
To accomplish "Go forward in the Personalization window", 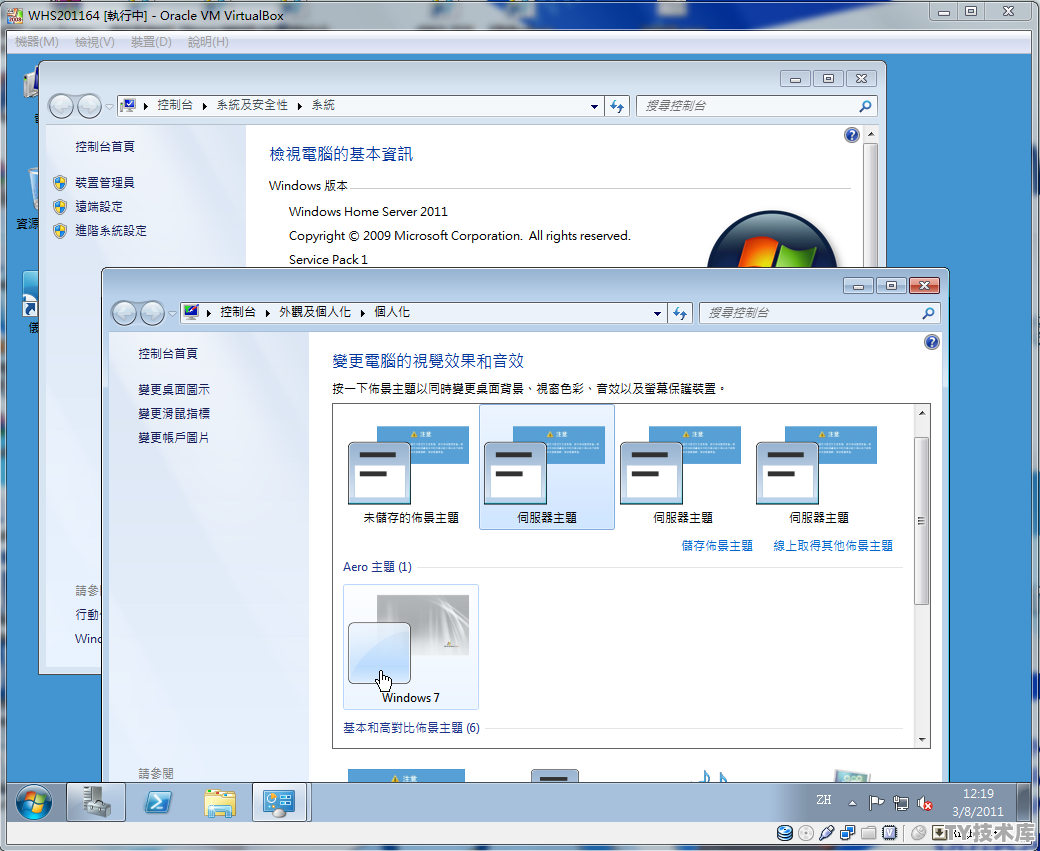I will [x=152, y=313].
